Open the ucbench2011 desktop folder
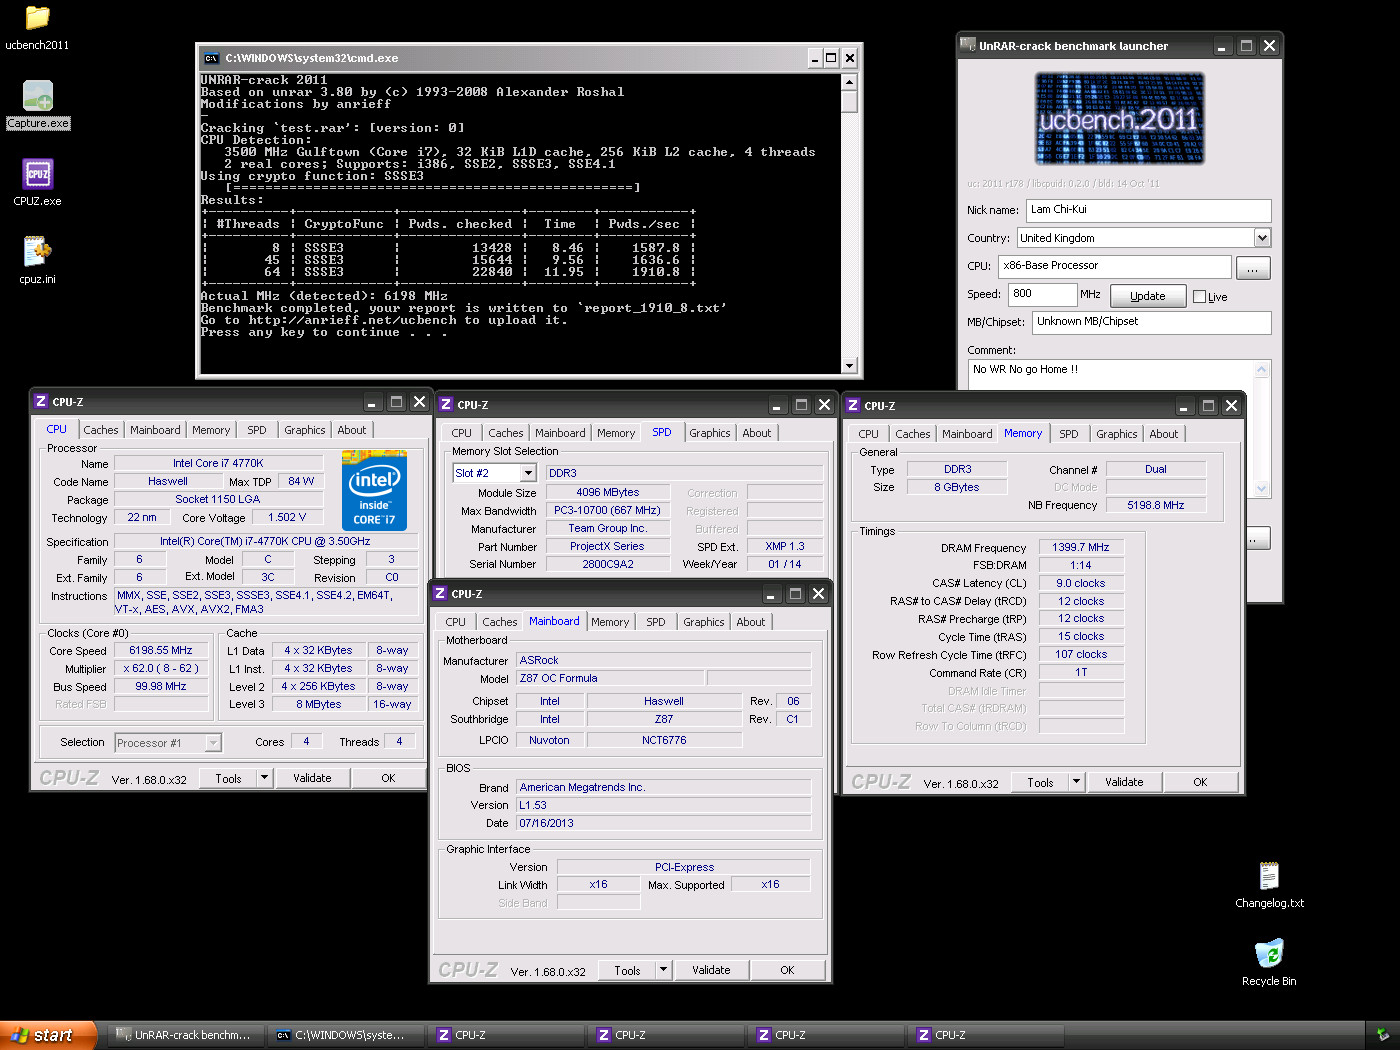 tap(37, 28)
